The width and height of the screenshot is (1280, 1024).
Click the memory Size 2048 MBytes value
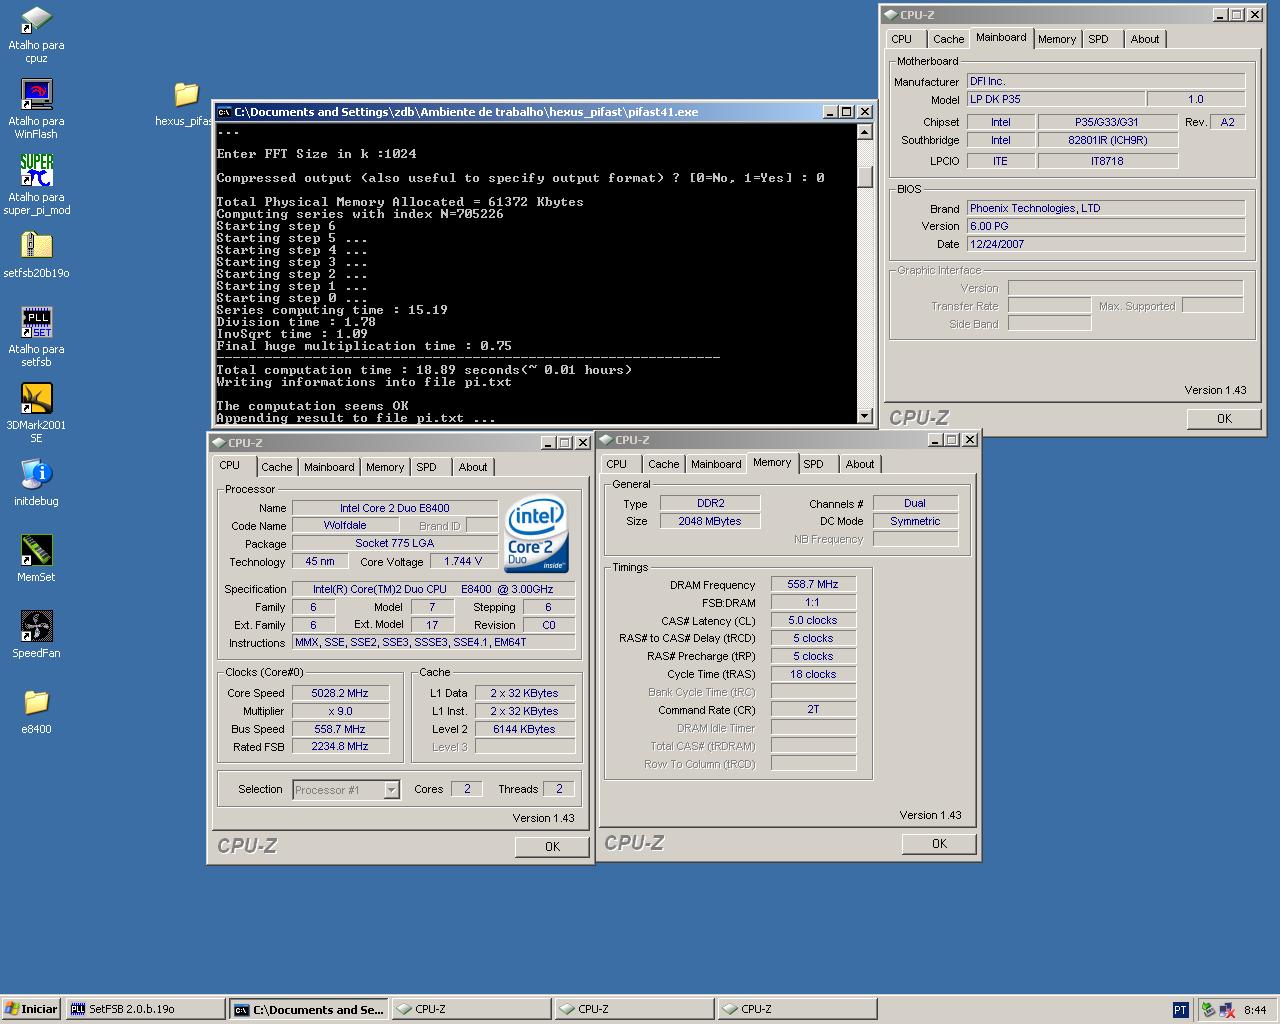[x=710, y=522]
